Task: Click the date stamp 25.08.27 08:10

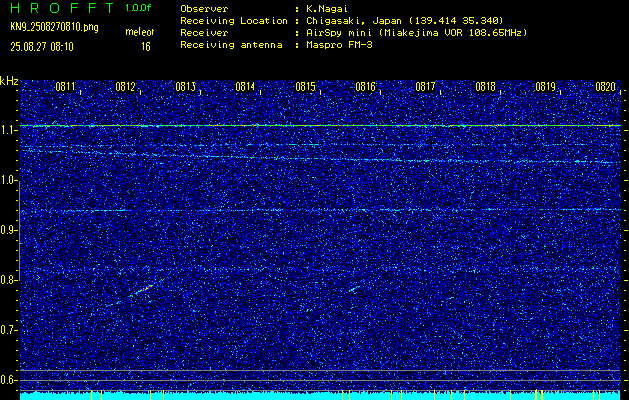Action: 42,47
